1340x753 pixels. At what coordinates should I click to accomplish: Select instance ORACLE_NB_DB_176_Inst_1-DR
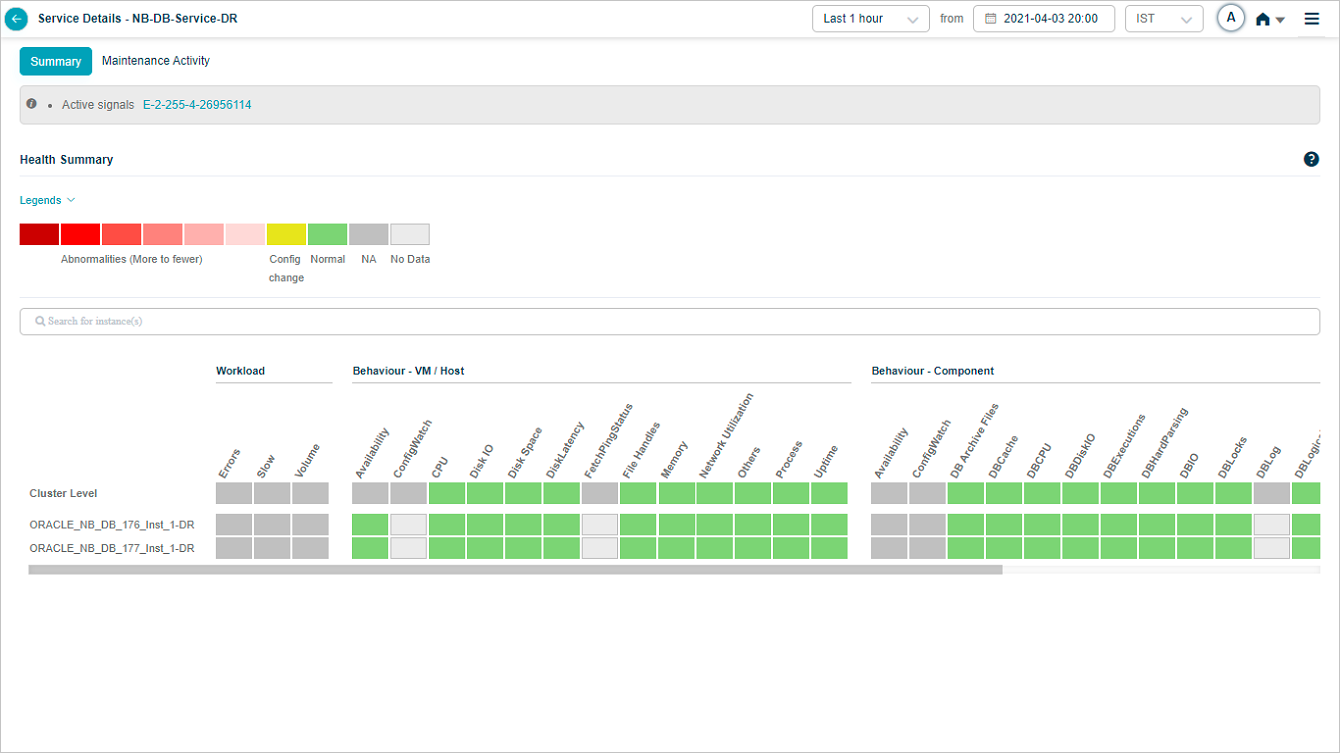click(112, 525)
